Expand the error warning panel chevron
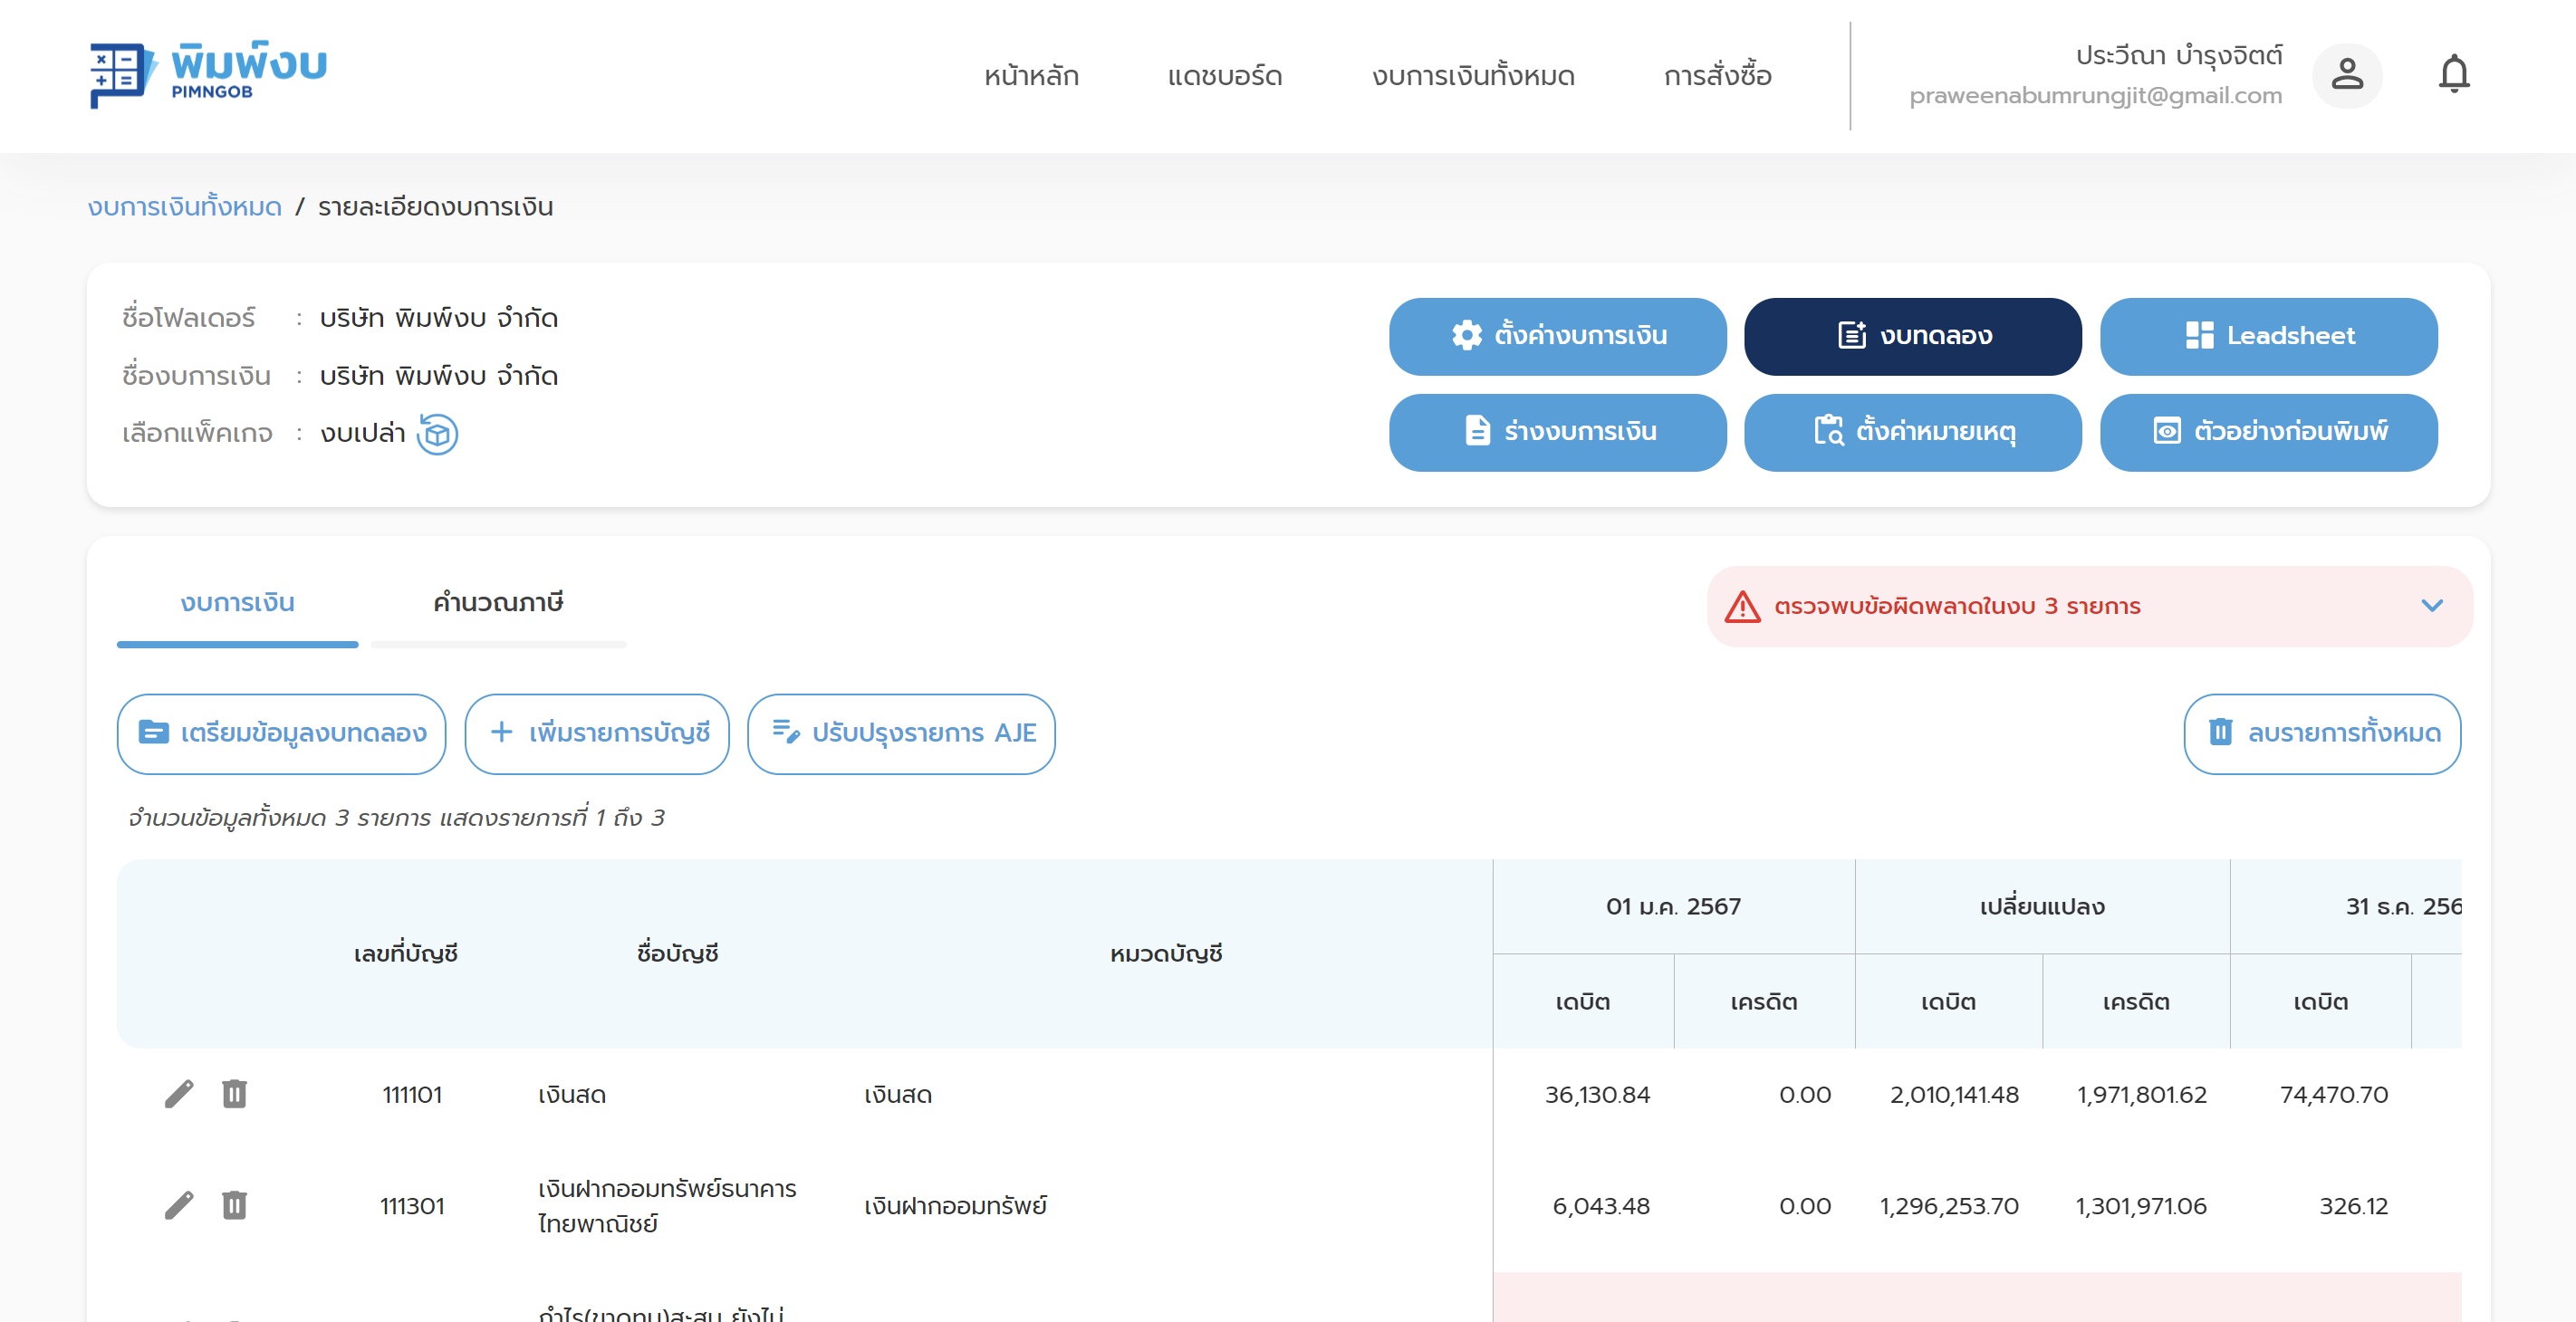The width and height of the screenshot is (2576, 1322). tap(2431, 606)
